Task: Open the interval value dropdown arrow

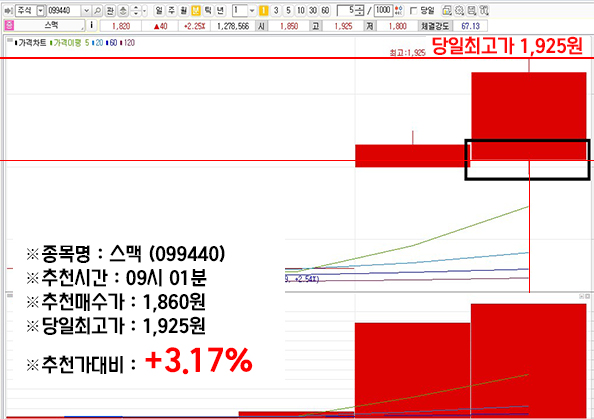Action: tap(252, 11)
